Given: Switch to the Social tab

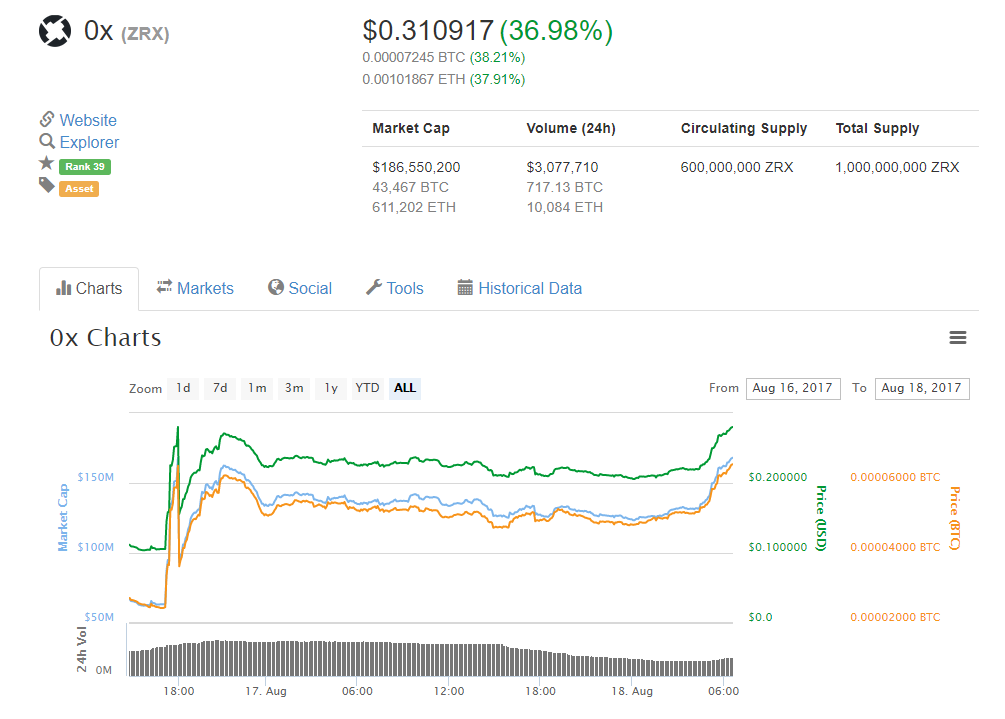Looking at the screenshot, I should (300, 289).
